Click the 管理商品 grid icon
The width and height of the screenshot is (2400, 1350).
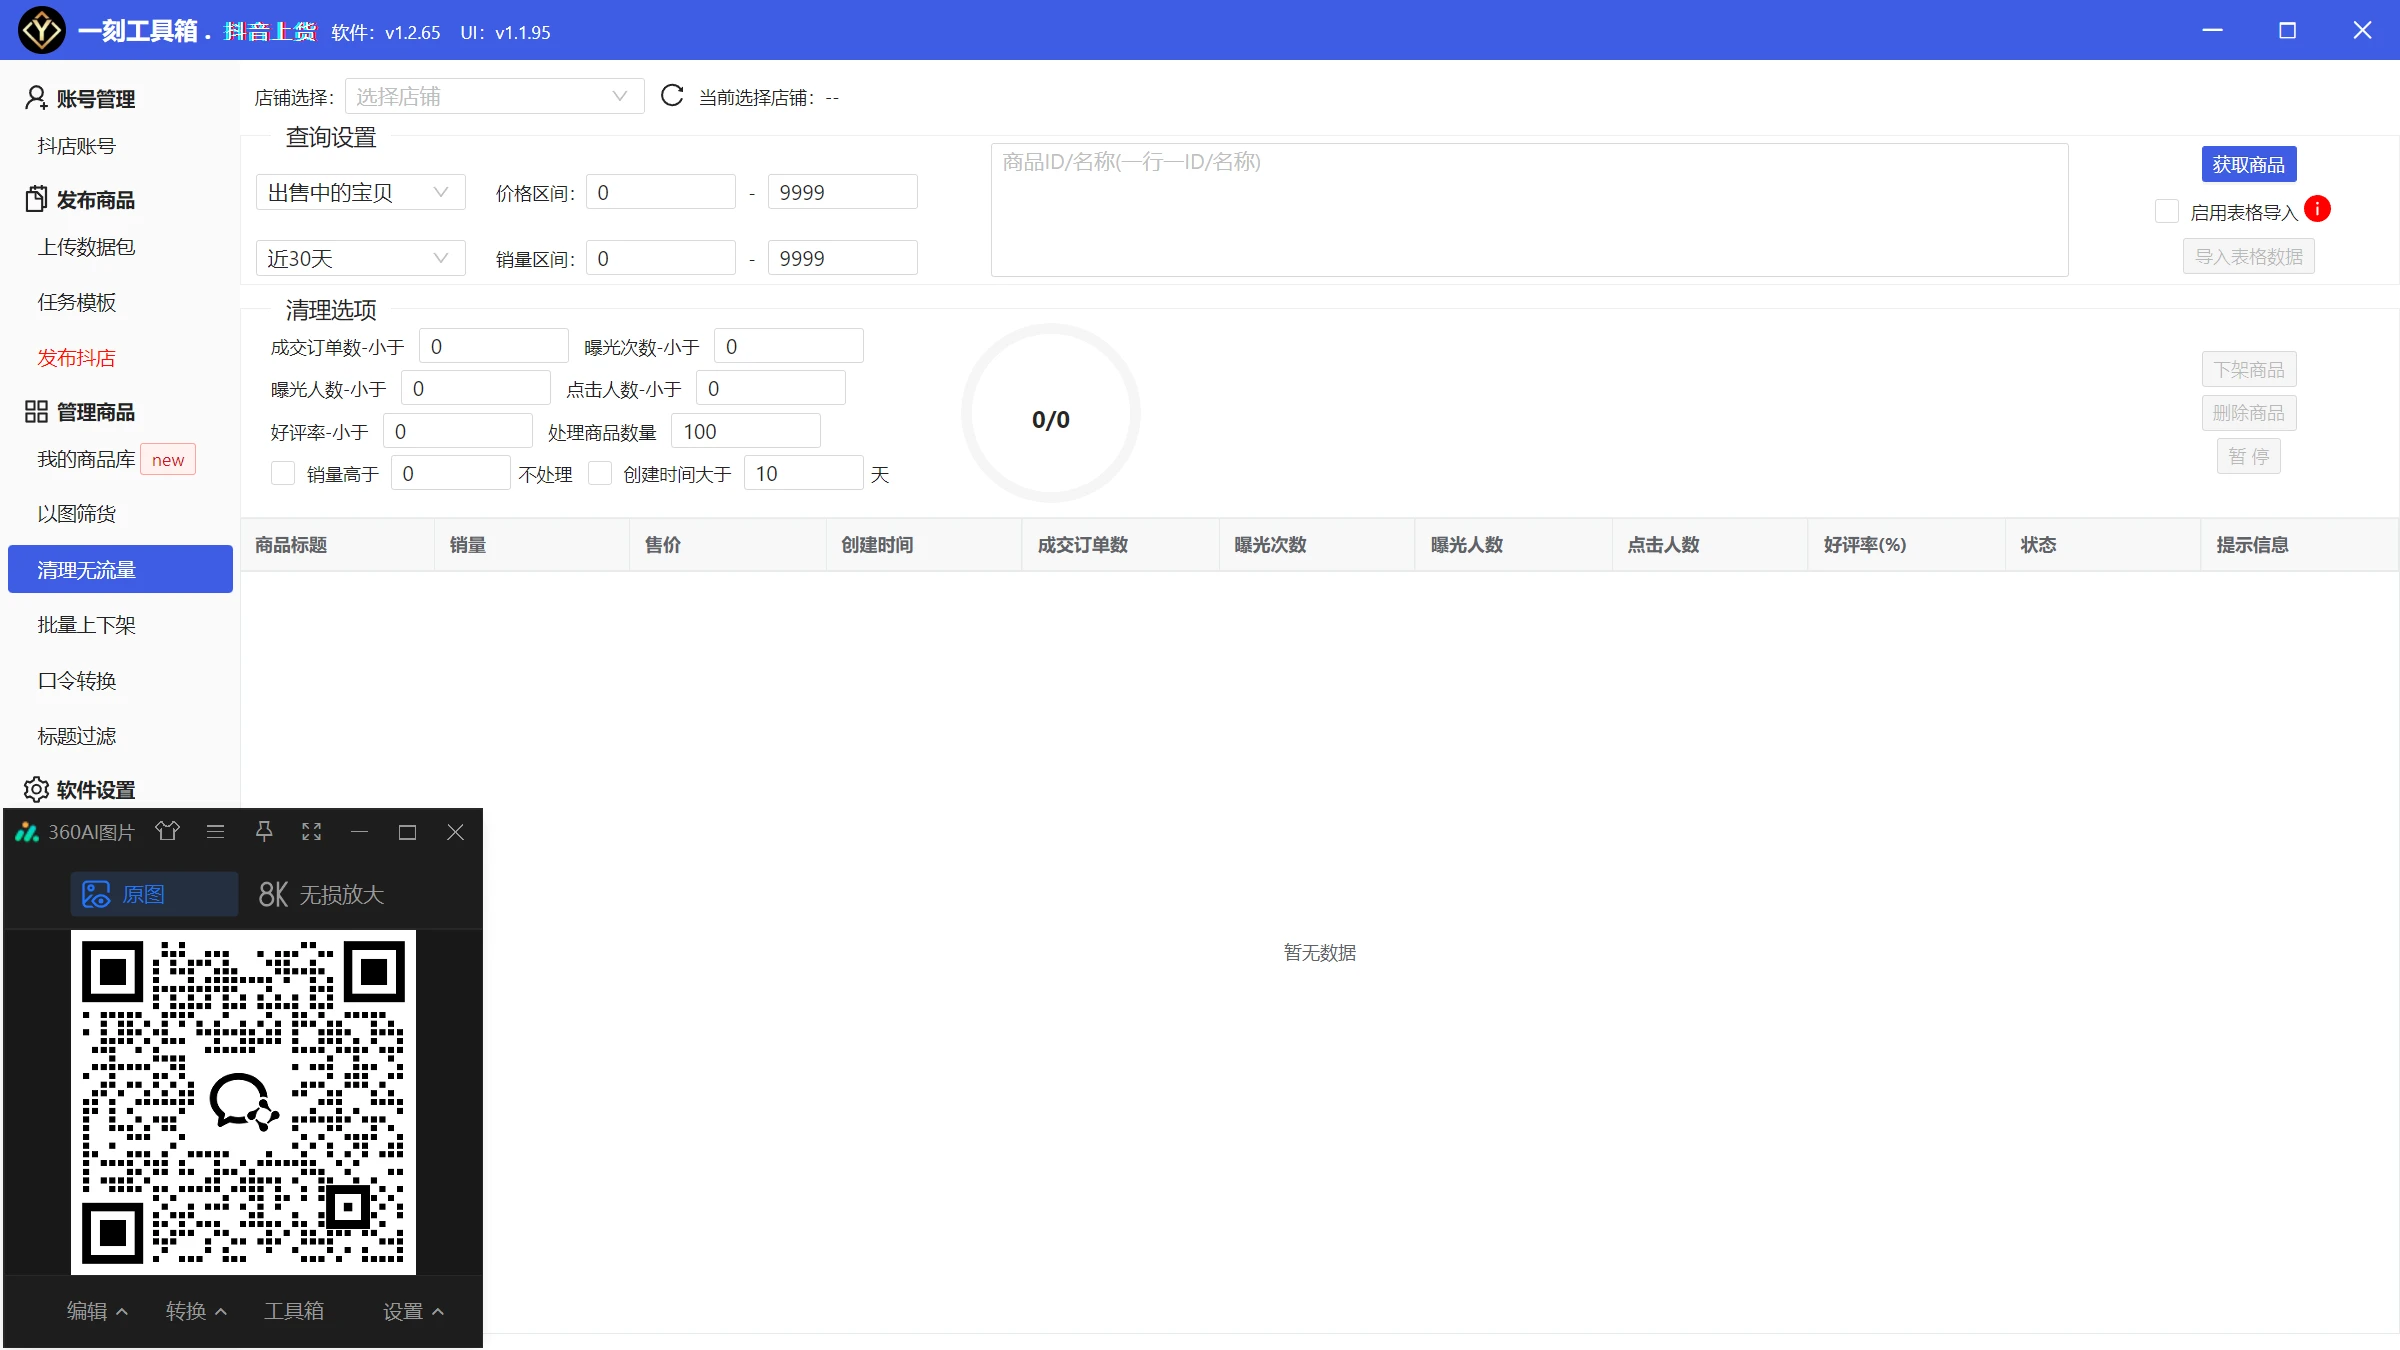pos(36,411)
